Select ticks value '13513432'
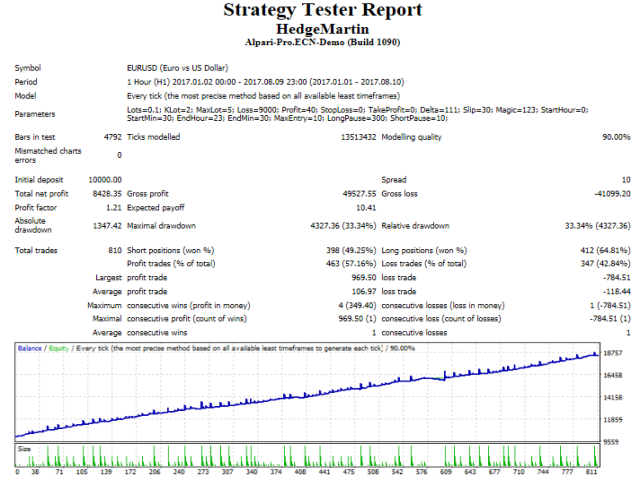The width and height of the screenshot is (640, 480). [x=358, y=137]
